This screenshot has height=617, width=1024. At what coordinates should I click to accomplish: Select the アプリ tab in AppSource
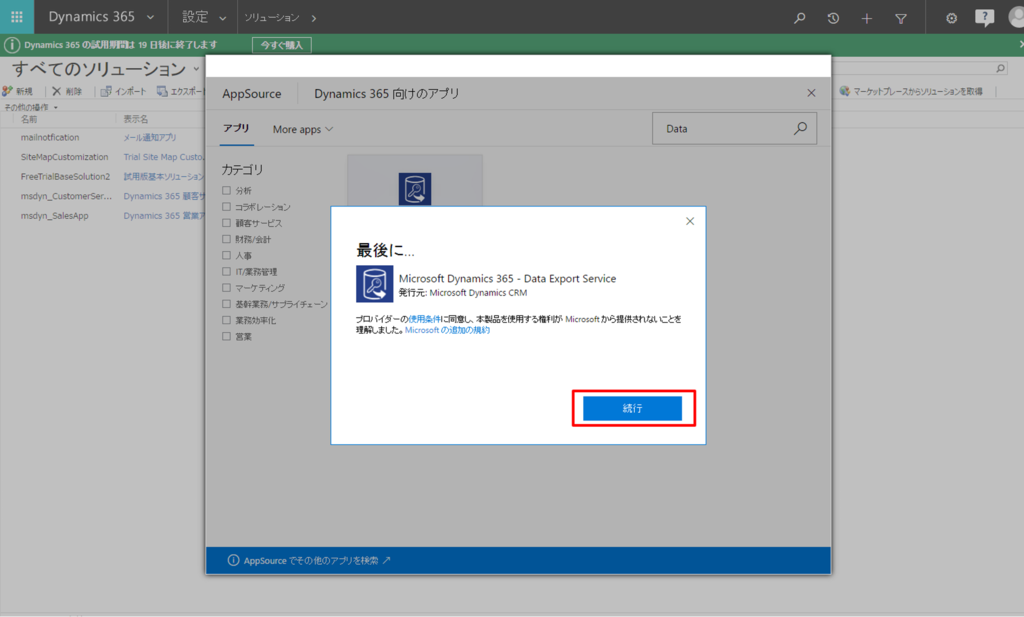click(236, 129)
